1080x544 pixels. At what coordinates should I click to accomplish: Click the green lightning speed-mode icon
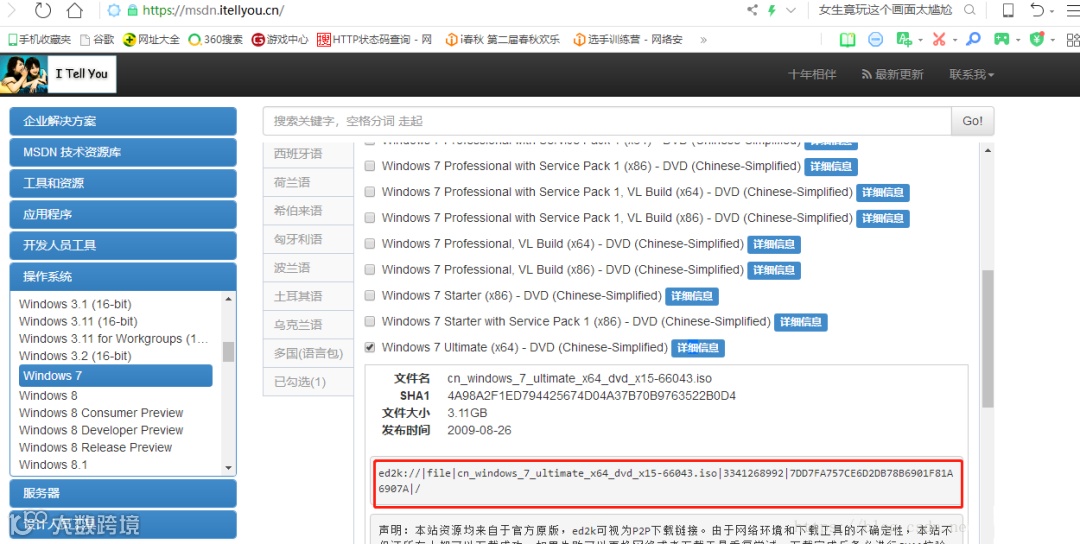pos(772,10)
